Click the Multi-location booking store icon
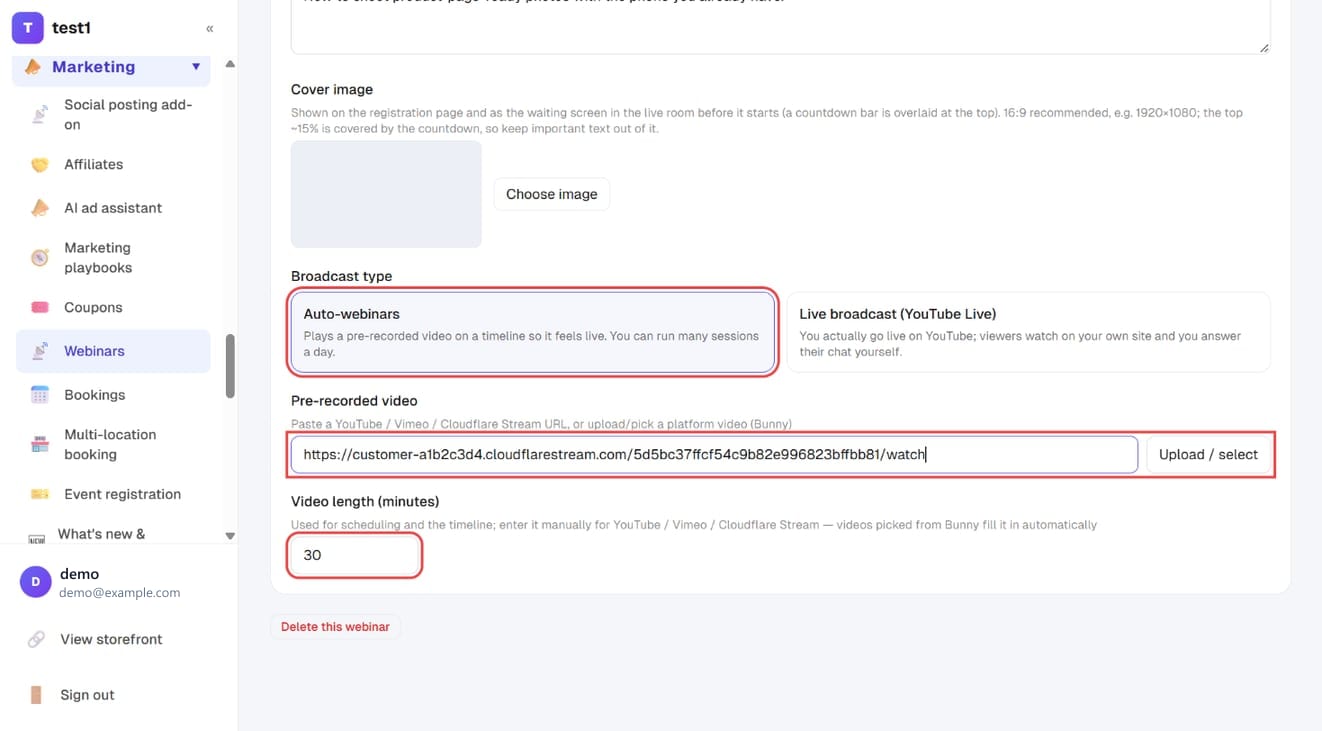The width and height of the screenshot is (1322, 731). pyautogui.click(x=40, y=445)
